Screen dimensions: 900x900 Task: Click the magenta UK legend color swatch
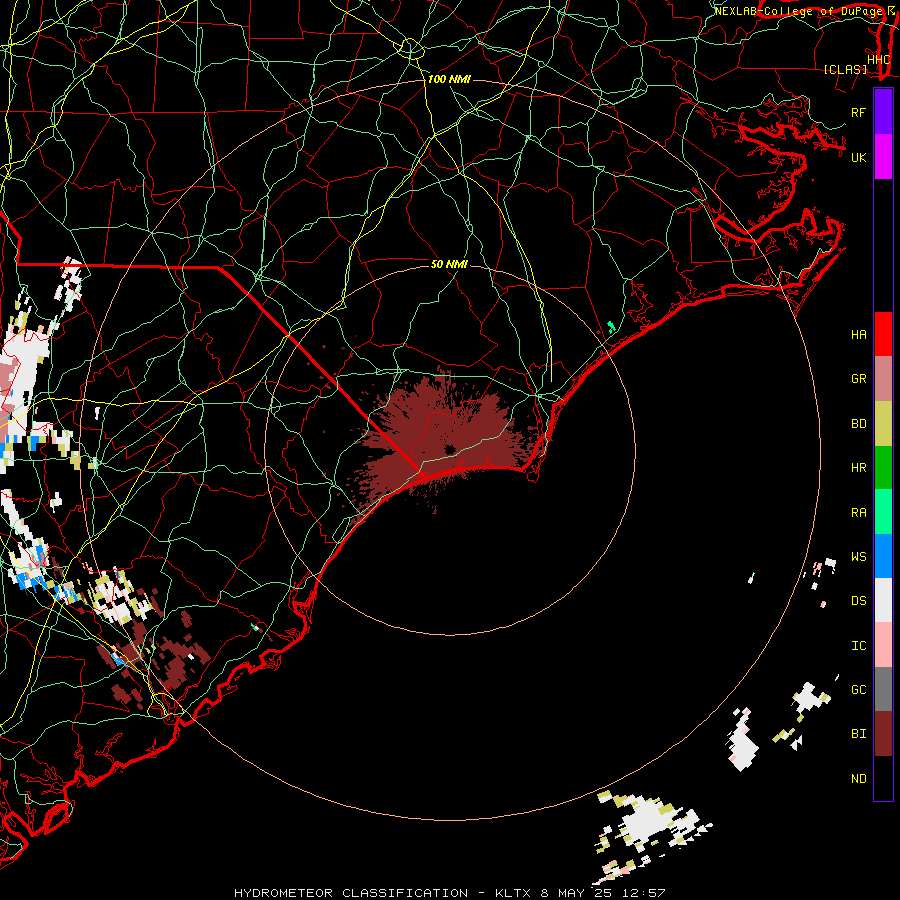pyautogui.click(x=883, y=157)
